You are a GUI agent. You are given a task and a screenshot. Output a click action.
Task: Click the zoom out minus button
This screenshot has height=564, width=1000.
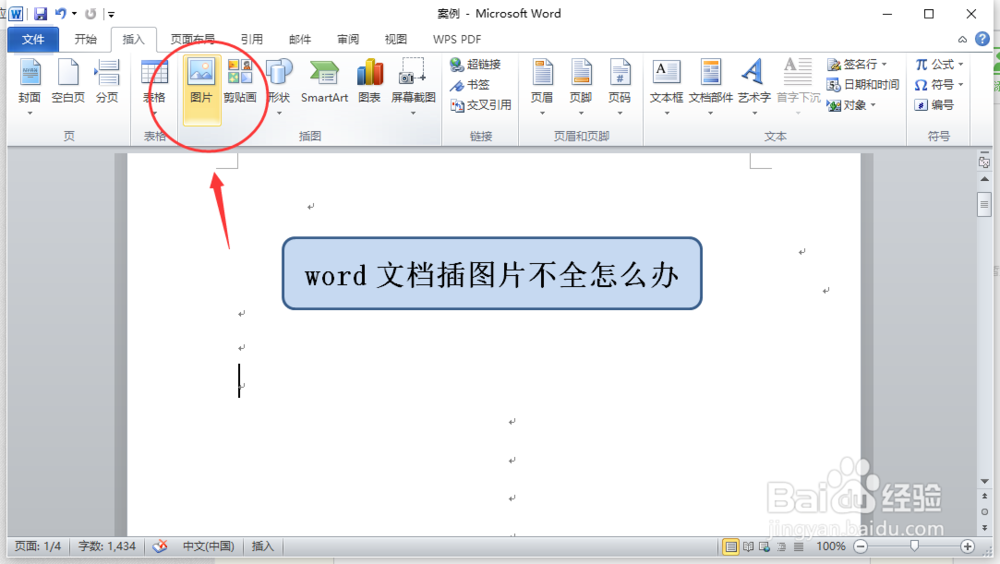[x=861, y=546]
